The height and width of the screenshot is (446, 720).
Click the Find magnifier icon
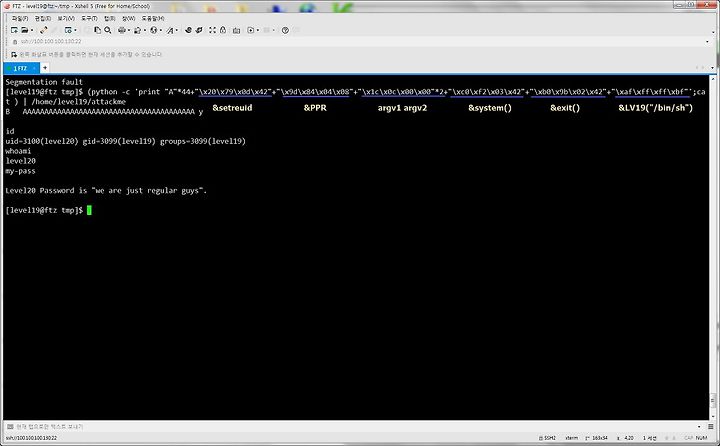coord(107,30)
